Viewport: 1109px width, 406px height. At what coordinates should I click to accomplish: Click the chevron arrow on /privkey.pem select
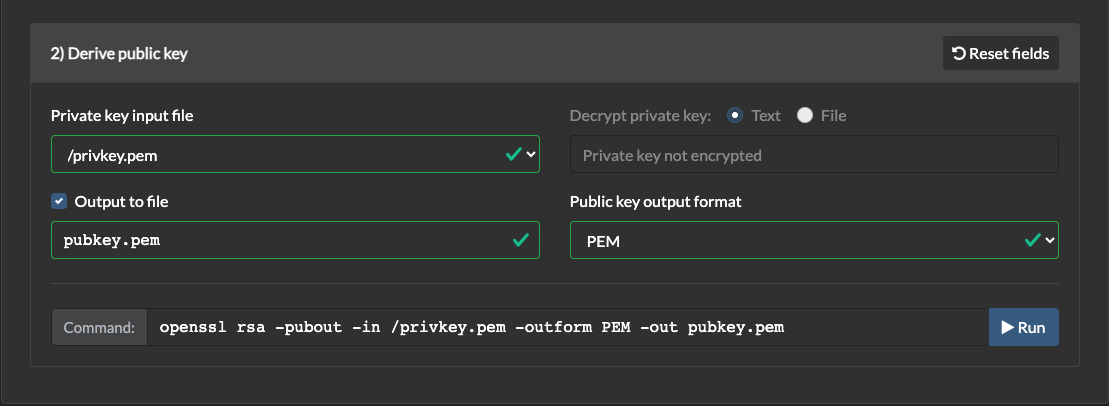pyautogui.click(x=531, y=154)
